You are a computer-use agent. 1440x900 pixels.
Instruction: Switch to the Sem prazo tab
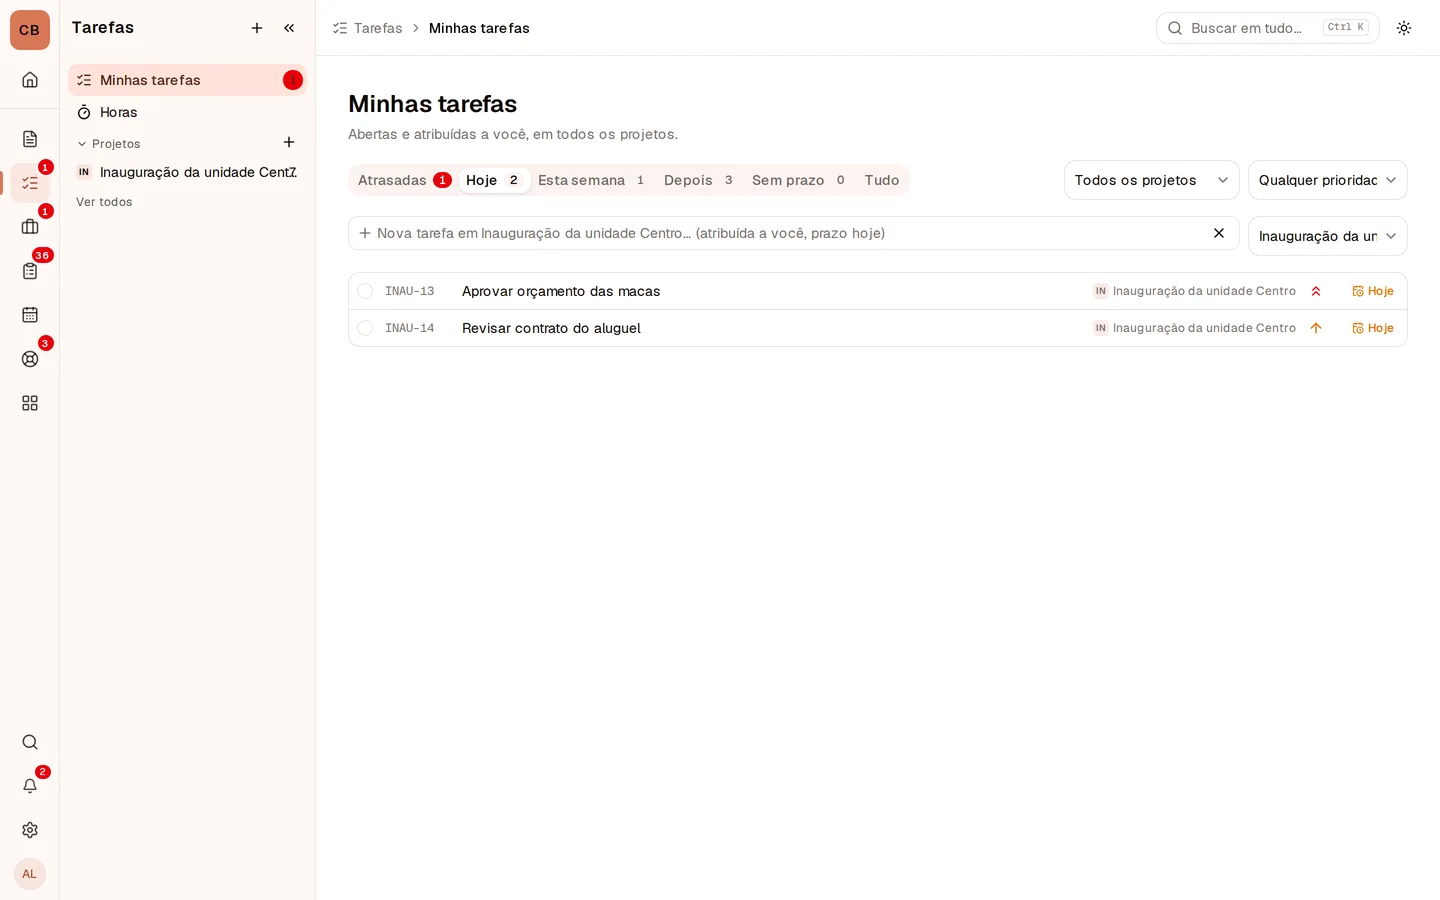(x=799, y=180)
